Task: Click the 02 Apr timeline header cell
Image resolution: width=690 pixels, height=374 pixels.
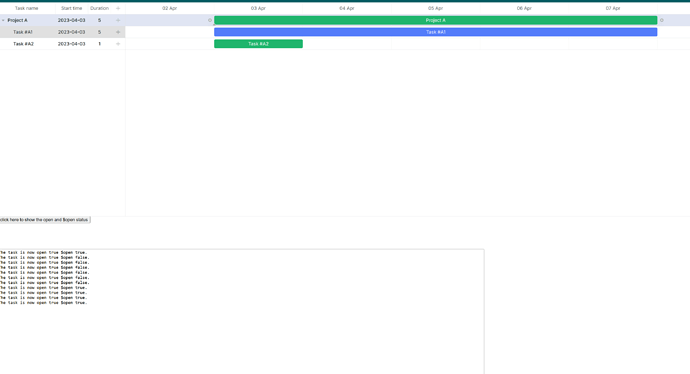Action: point(169,8)
